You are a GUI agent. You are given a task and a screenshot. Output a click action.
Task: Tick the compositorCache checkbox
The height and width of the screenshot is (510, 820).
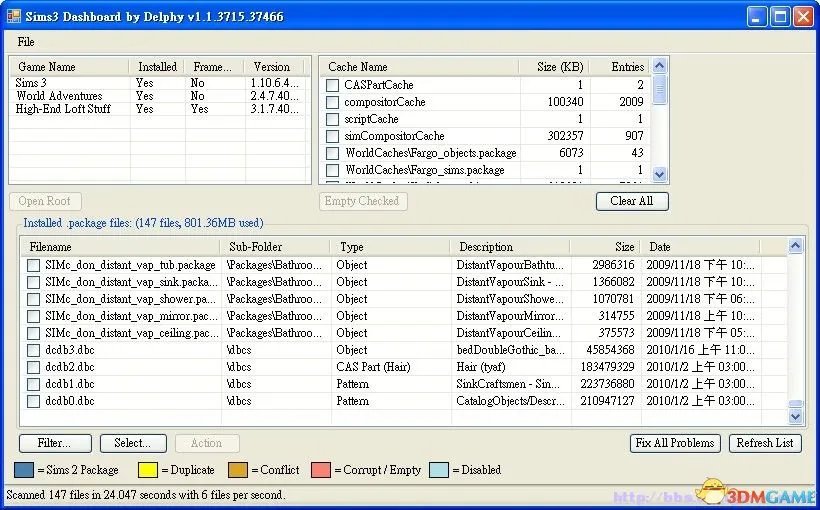(332, 102)
